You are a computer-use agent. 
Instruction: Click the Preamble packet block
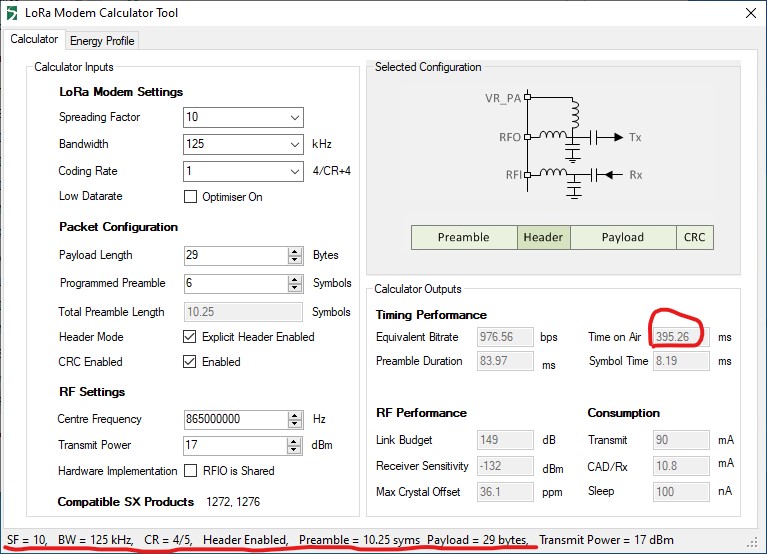464,237
